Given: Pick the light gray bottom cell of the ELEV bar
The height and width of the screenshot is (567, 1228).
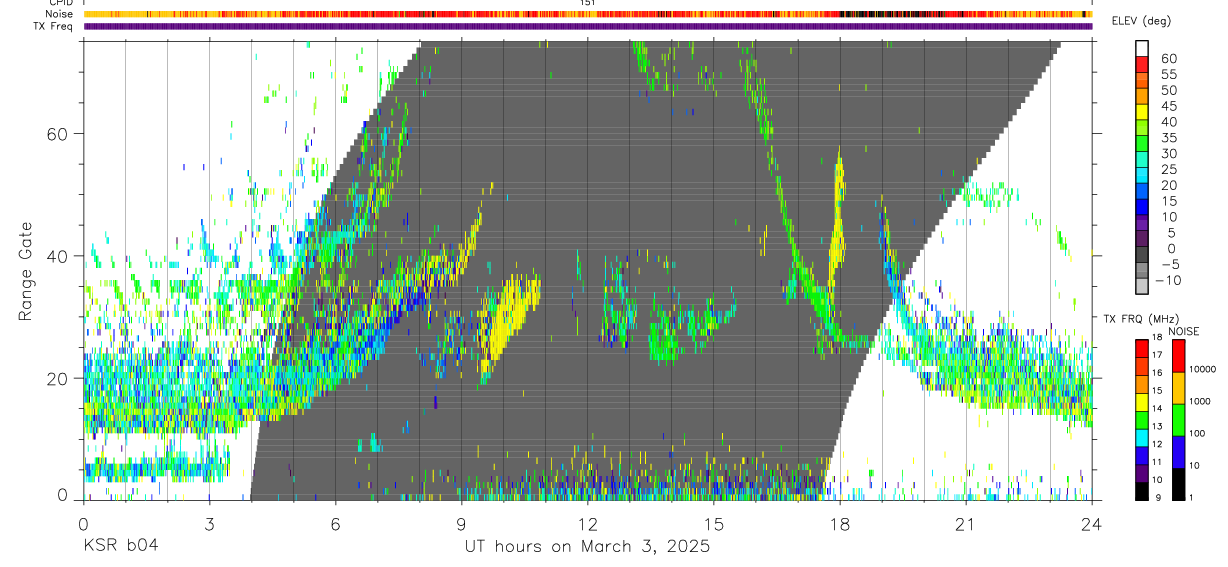Looking at the screenshot, I should pos(1143,287).
